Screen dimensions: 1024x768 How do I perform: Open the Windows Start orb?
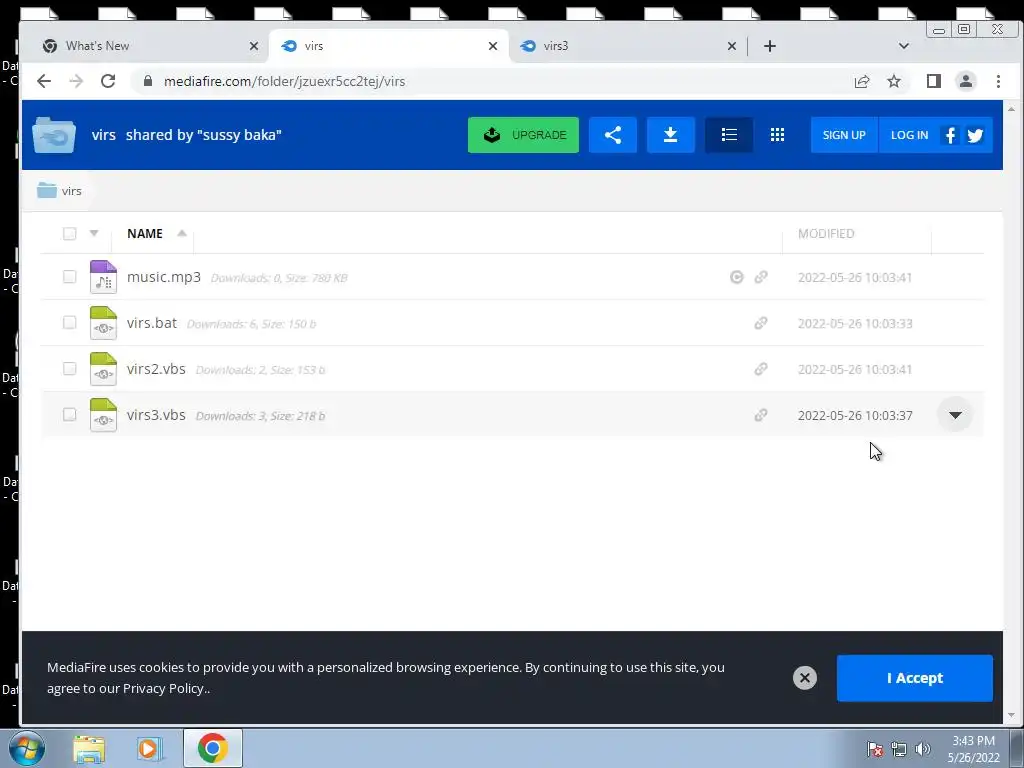(26, 748)
